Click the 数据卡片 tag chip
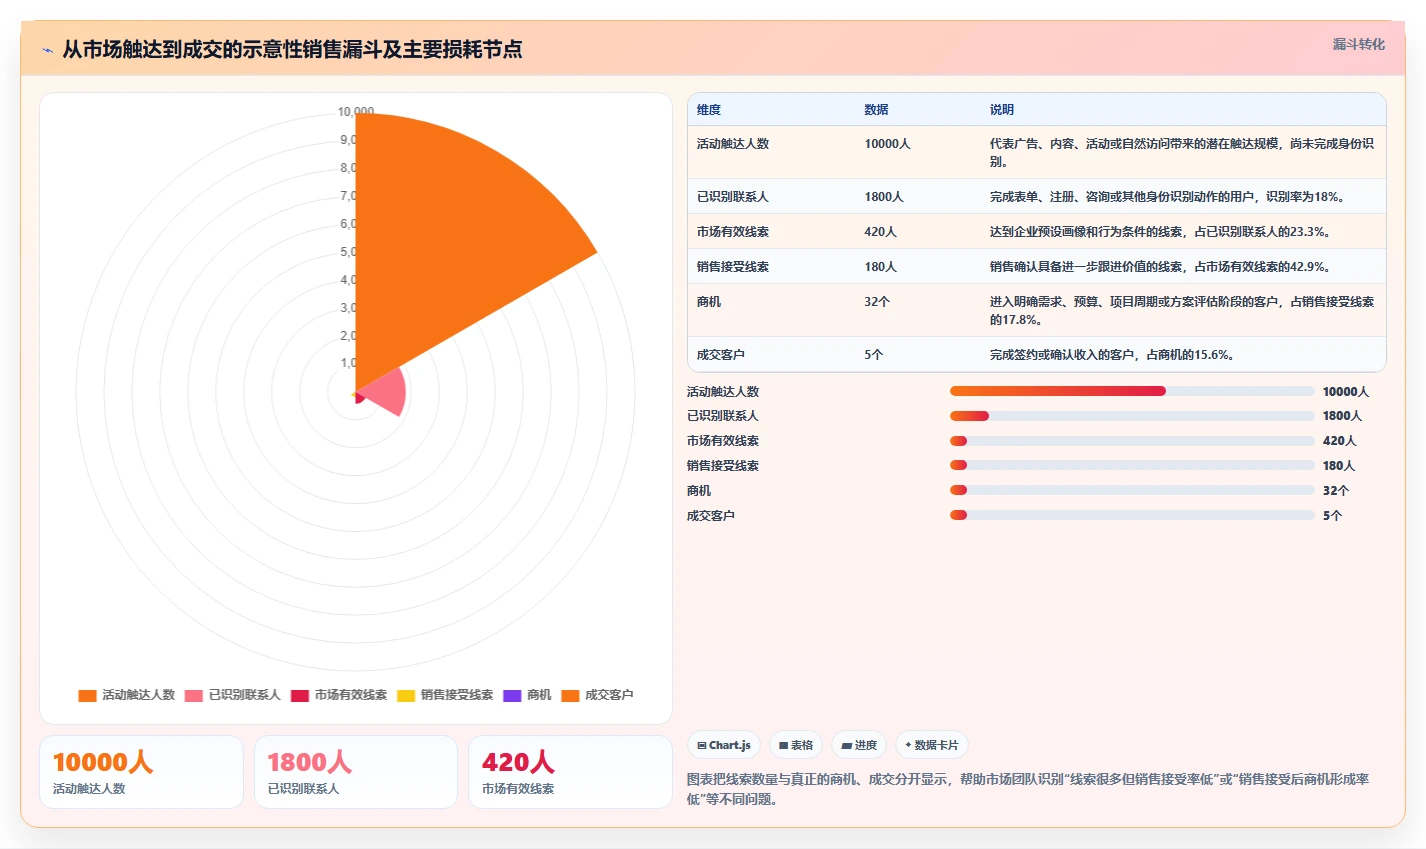This screenshot has height=849, width=1426. (x=932, y=745)
